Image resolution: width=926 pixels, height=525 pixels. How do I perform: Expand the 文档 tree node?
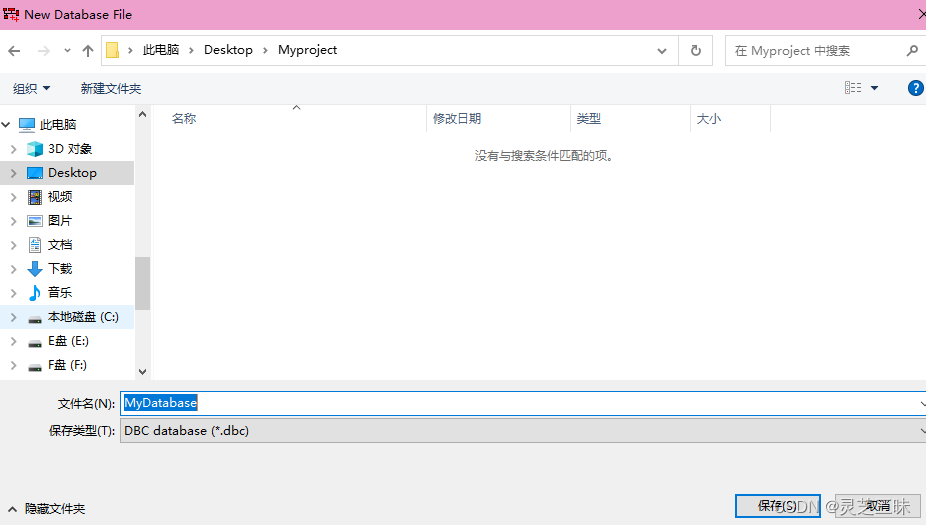(14, 245)
